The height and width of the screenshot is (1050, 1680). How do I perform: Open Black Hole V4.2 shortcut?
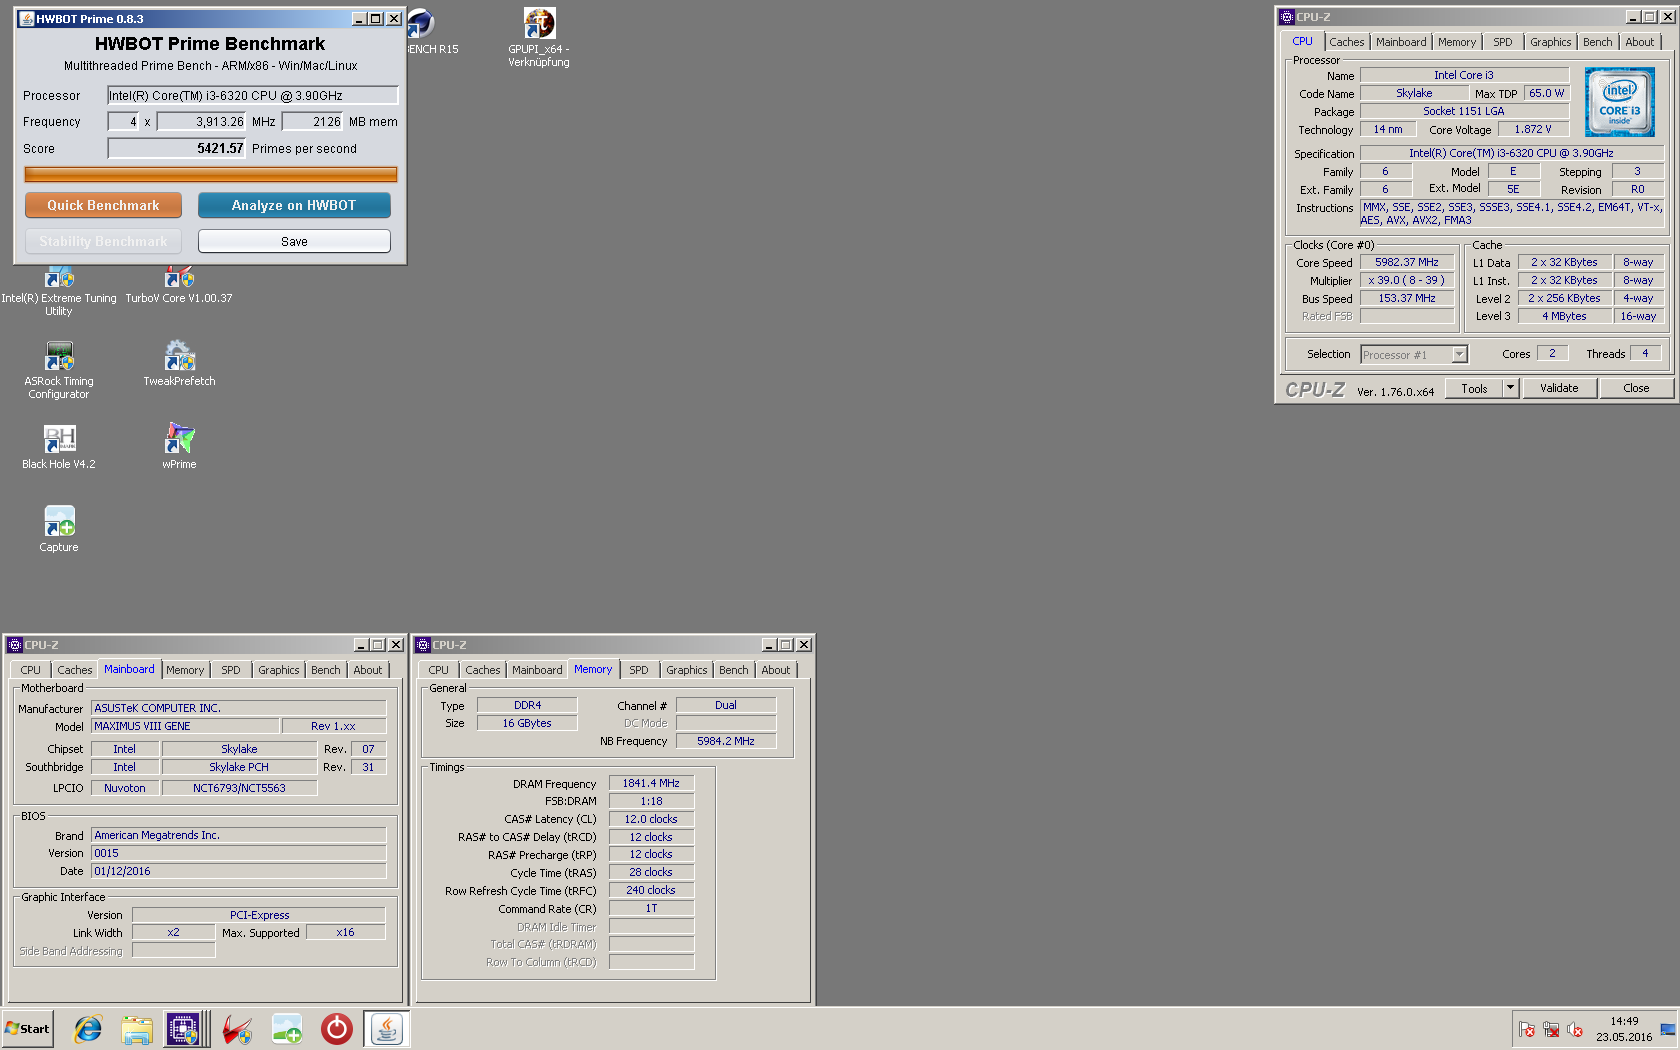pyautogui.click(x=59, y=447)
